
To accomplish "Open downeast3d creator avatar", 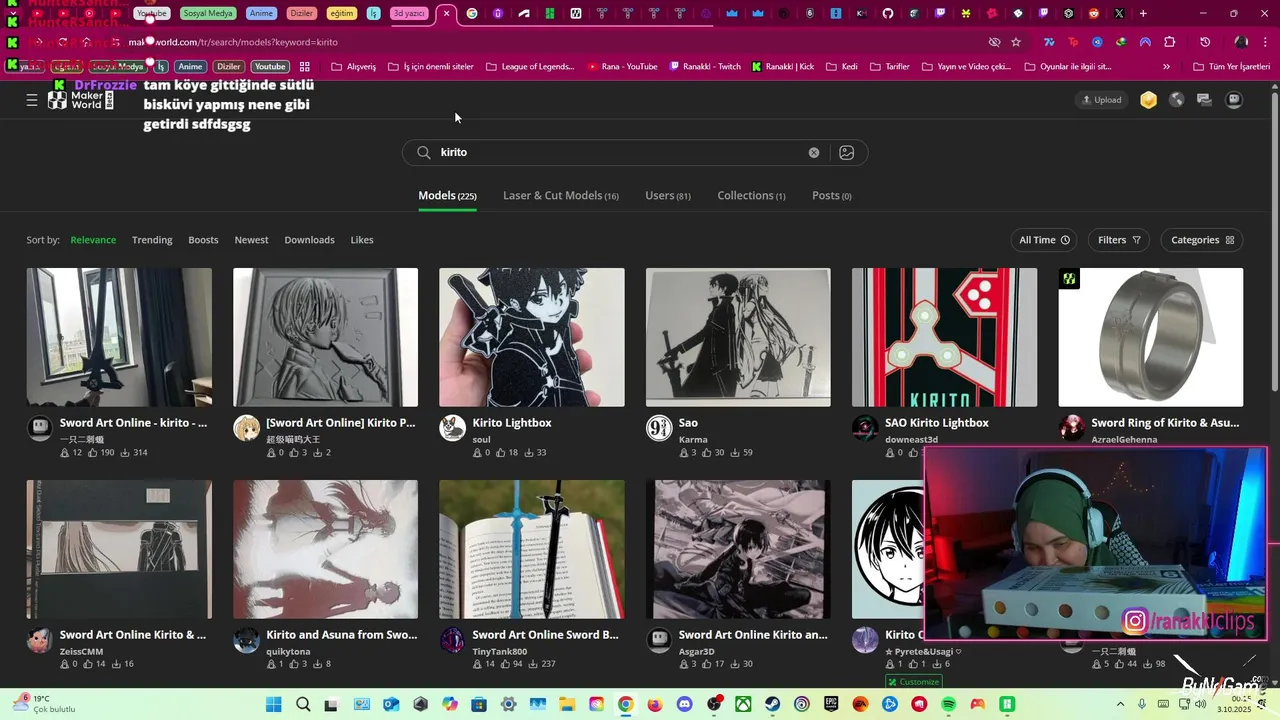I will 865,428.
